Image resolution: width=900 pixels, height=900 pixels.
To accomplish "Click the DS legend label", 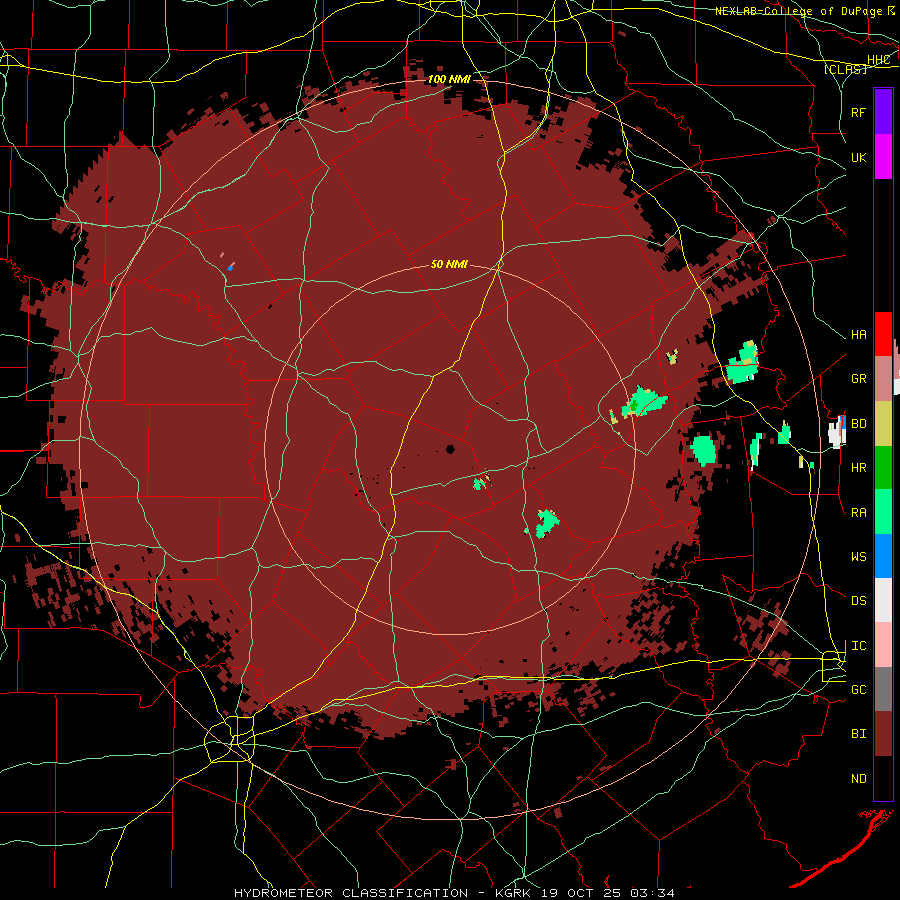I will click(x=859, y=601).
